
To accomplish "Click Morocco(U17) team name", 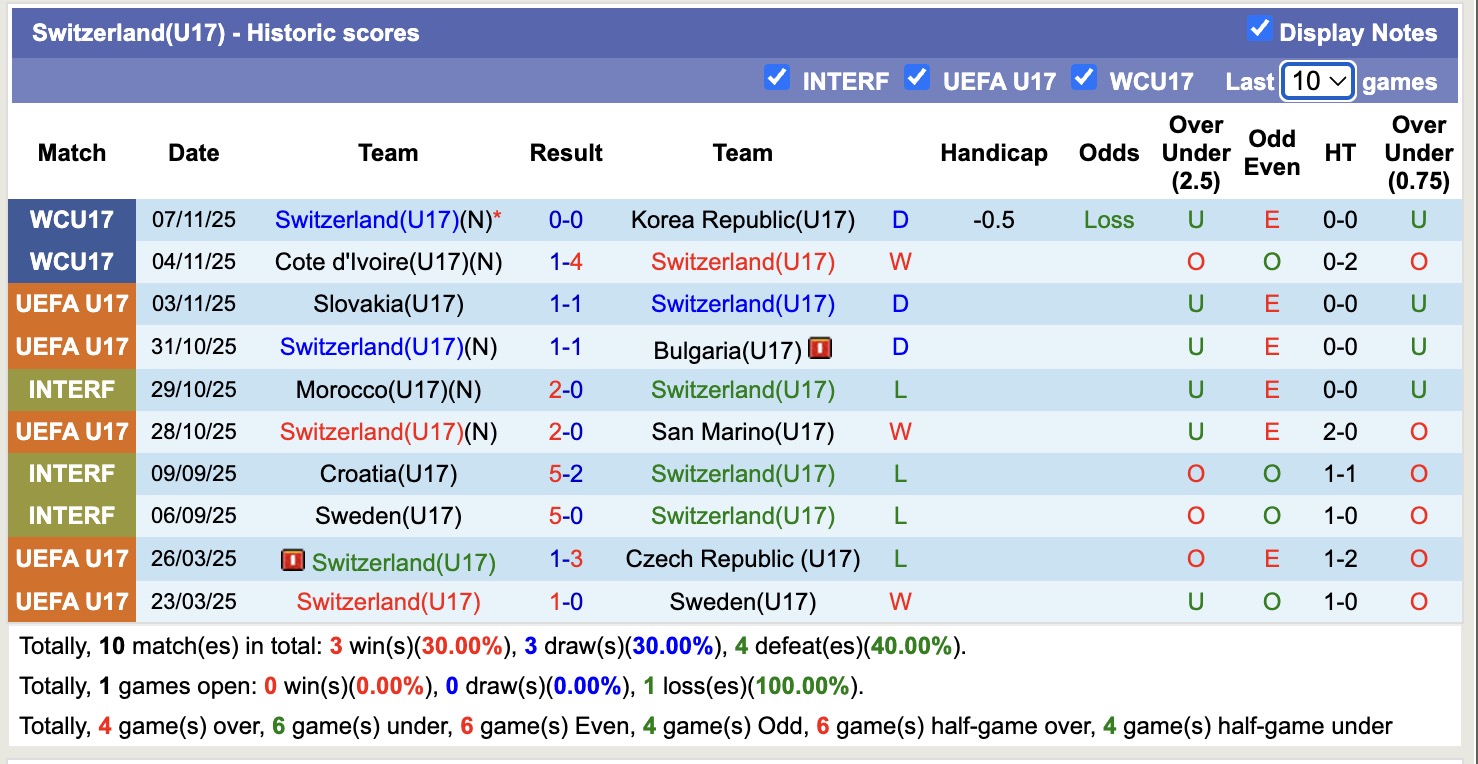I will 388,389.
